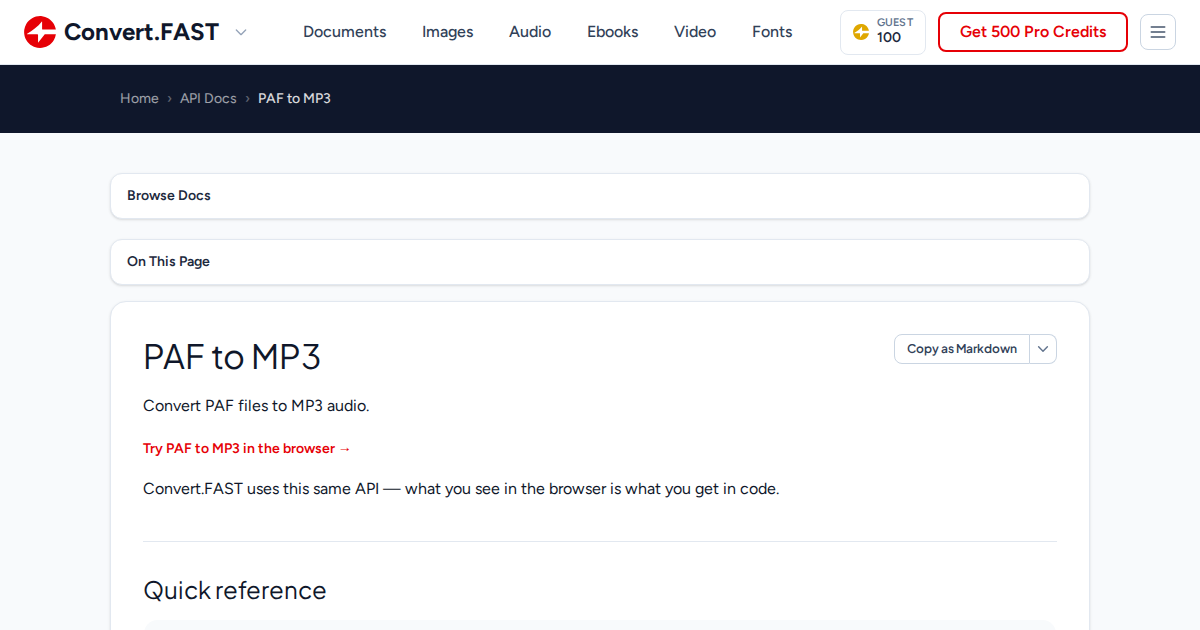The width and height of the screenshot is (1200, 630).
Task: Follow Try PAF to MP3 in browser link
Action: tap(247, 449)
